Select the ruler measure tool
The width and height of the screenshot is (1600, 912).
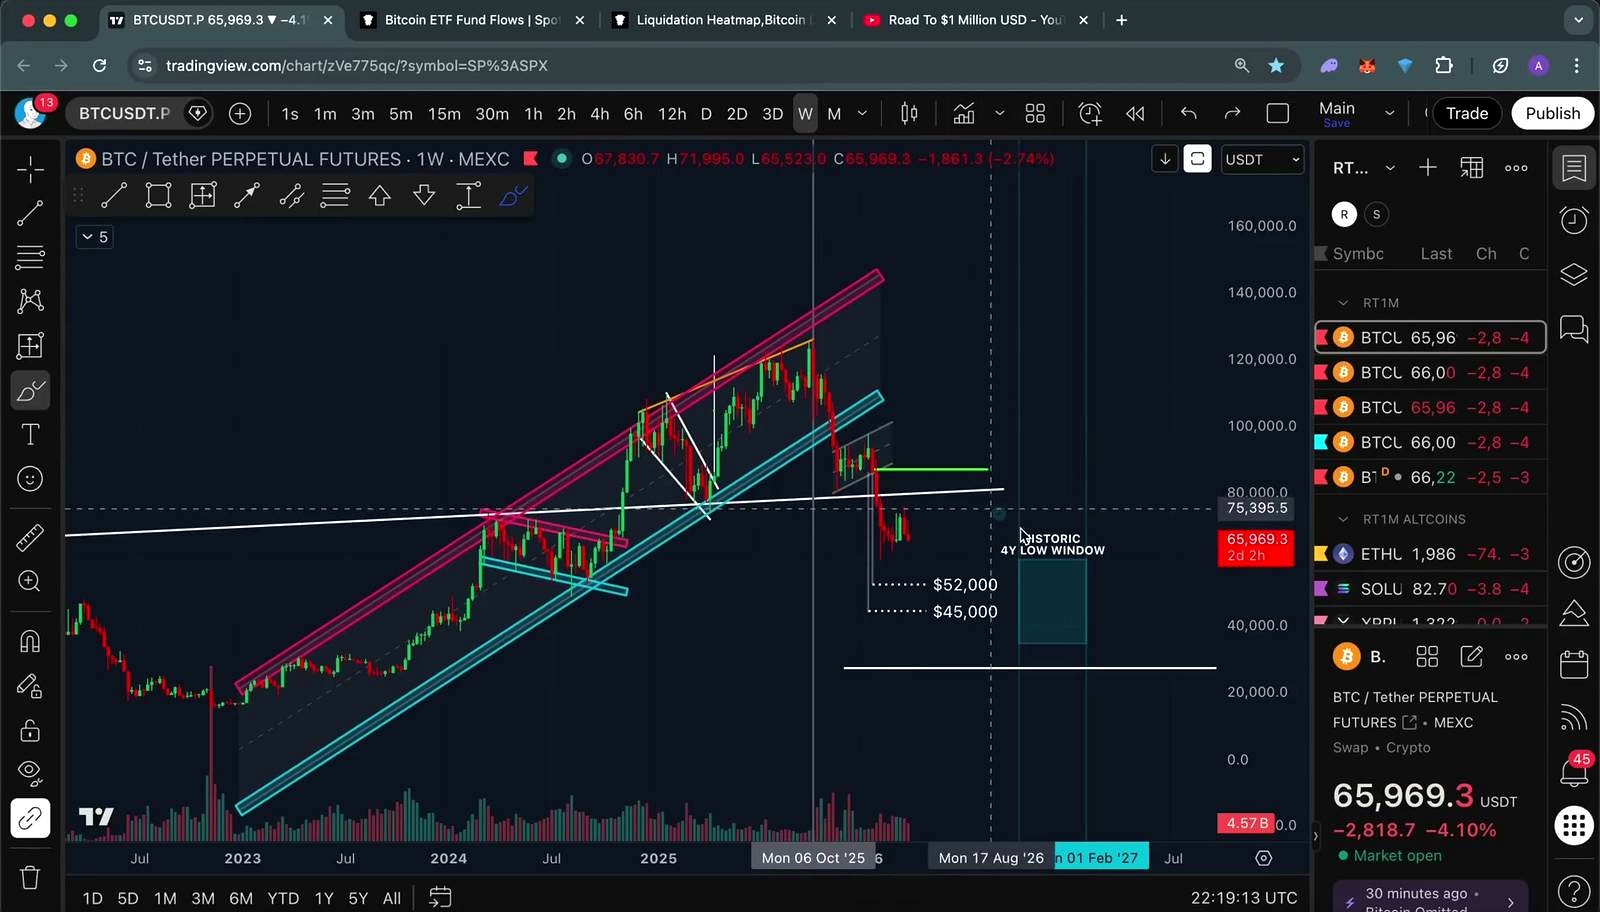(x=30, y=537)
